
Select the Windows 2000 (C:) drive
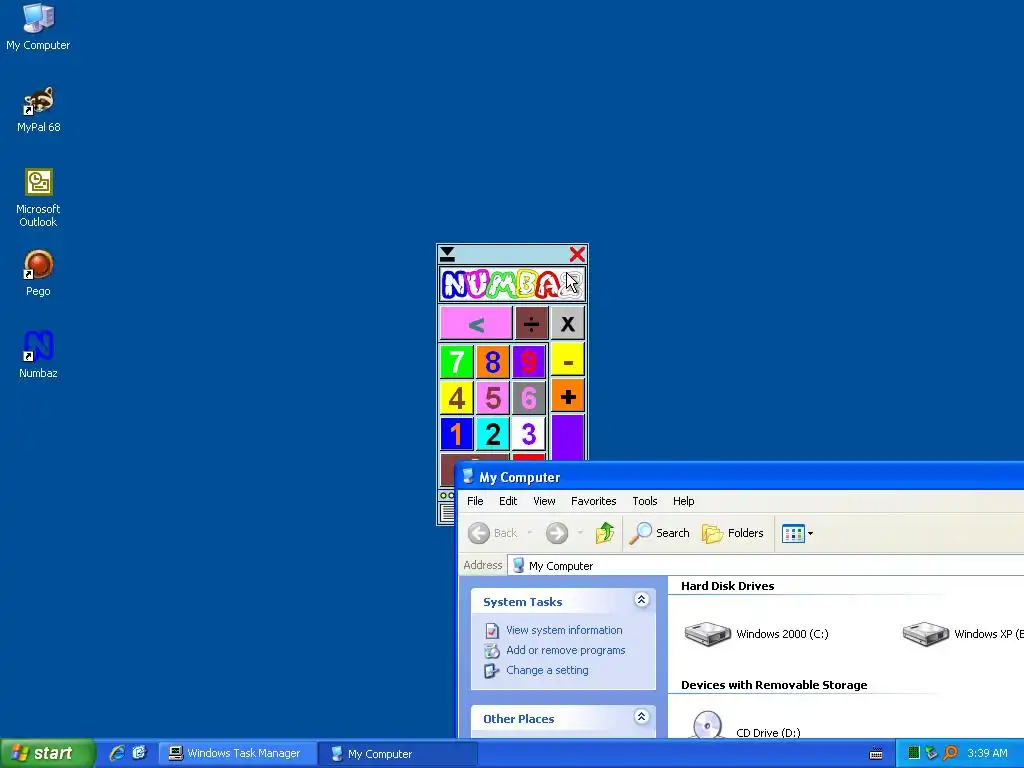pyautogui.click(x=756, y=633)
